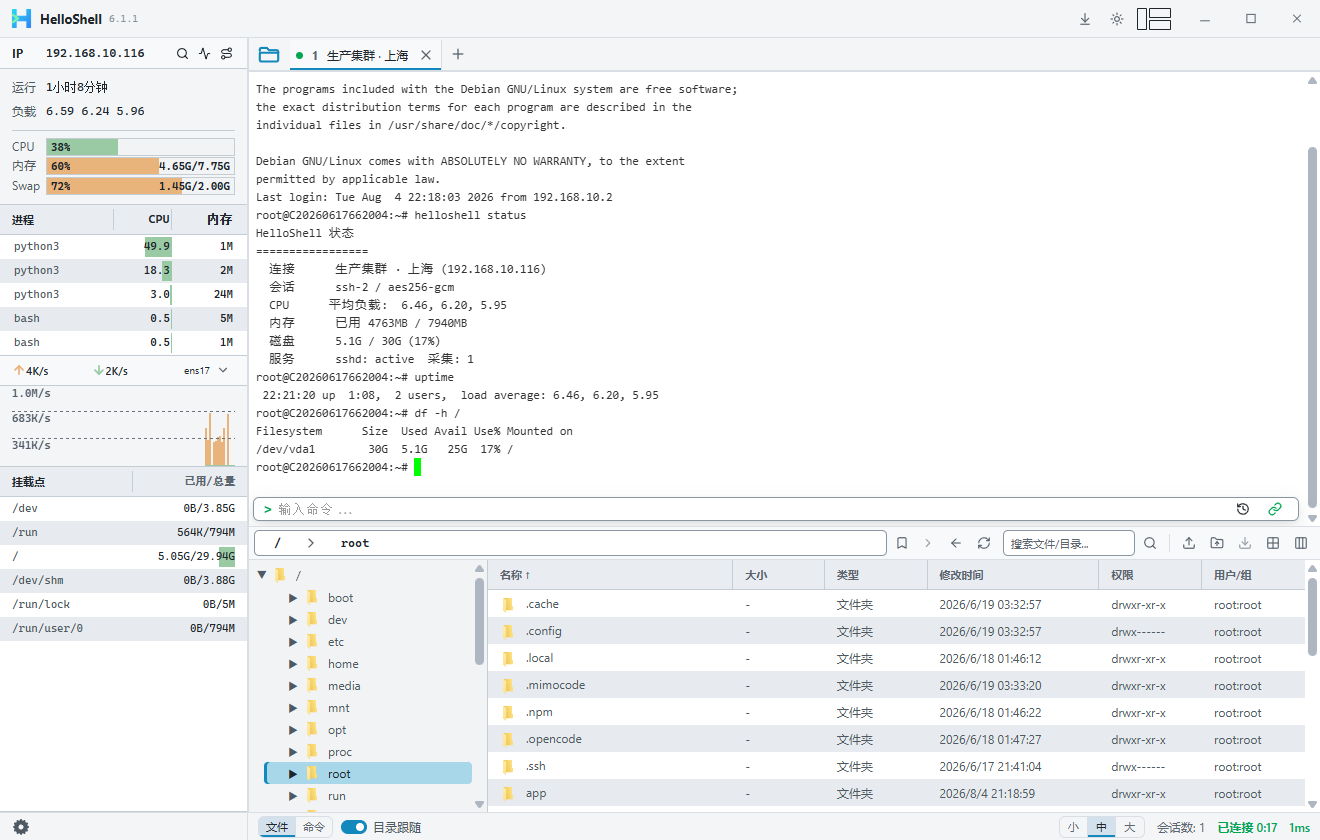1320x840 pixels.
Task: Select the large font size 大
Action: (x=1129, y=827)
